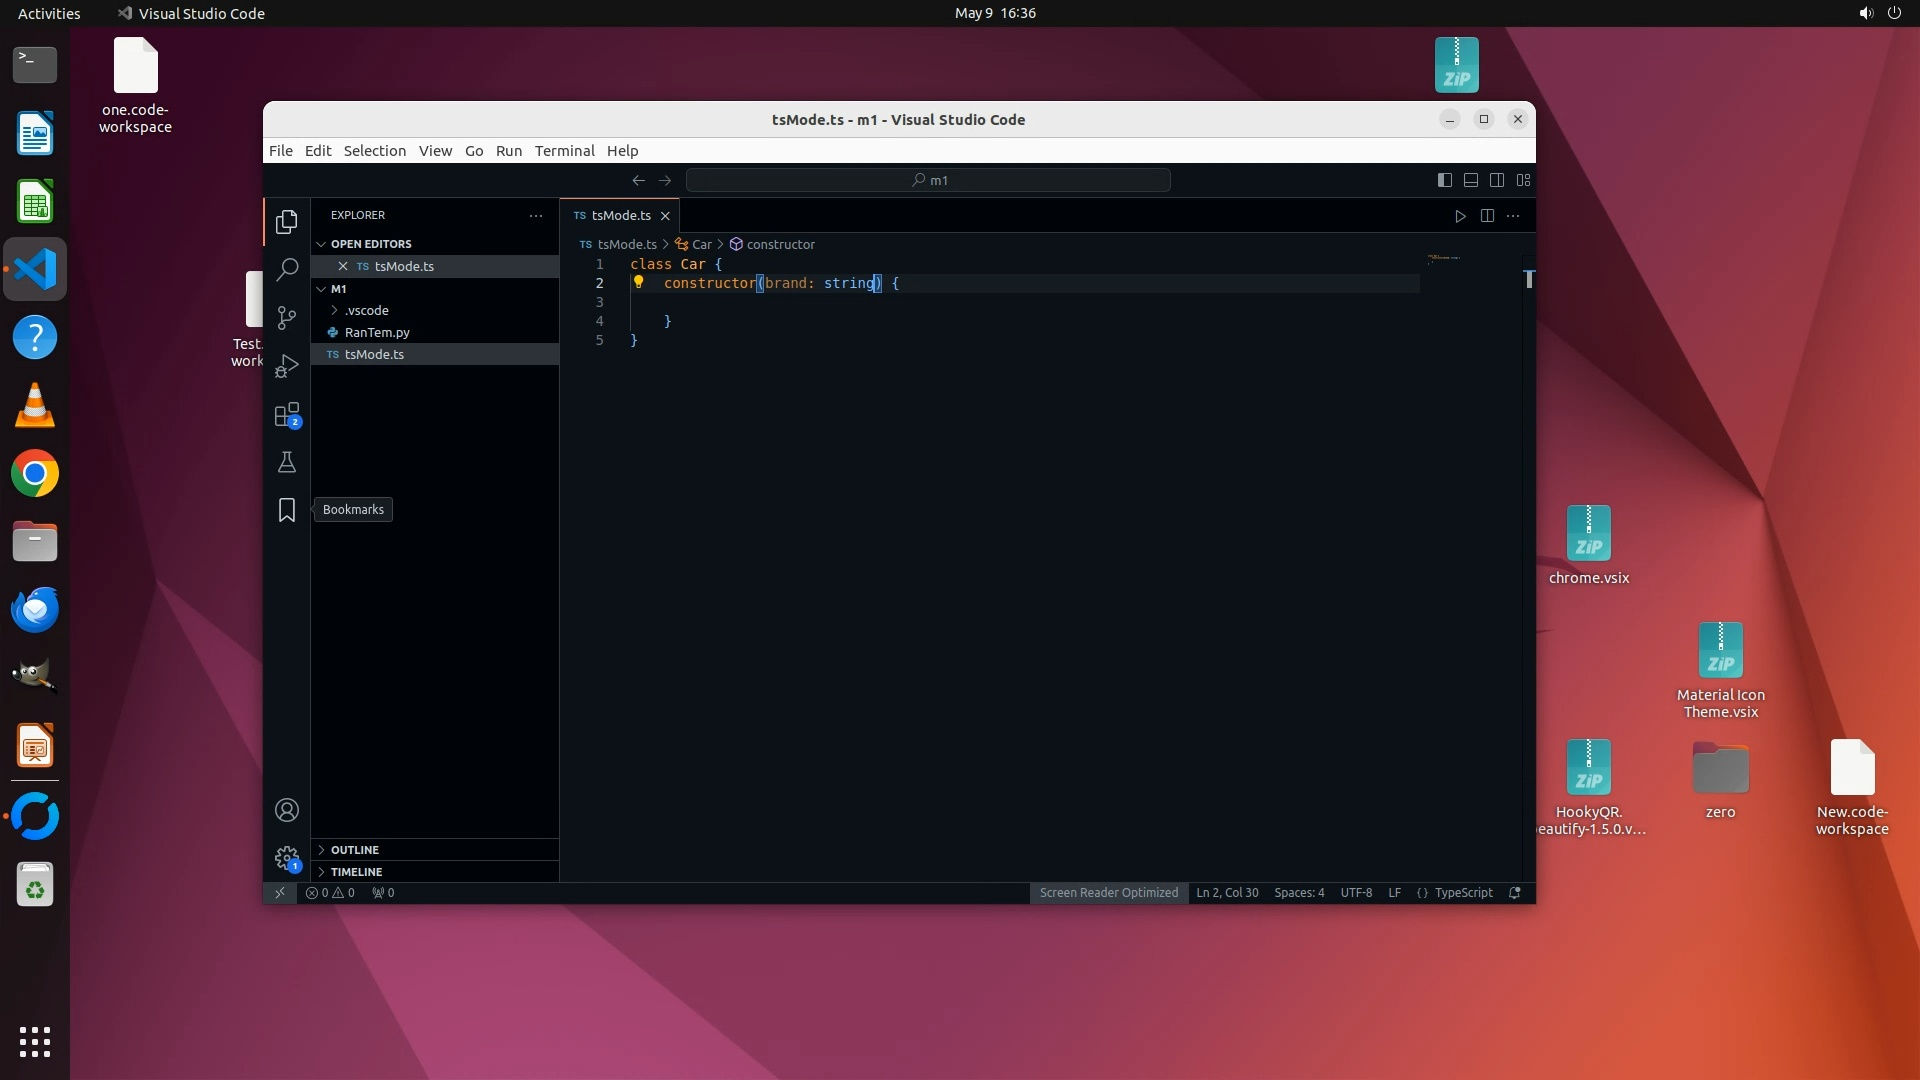Click the Run file play icon
The image size is (1920, 1080).
tap(1460, 216)
